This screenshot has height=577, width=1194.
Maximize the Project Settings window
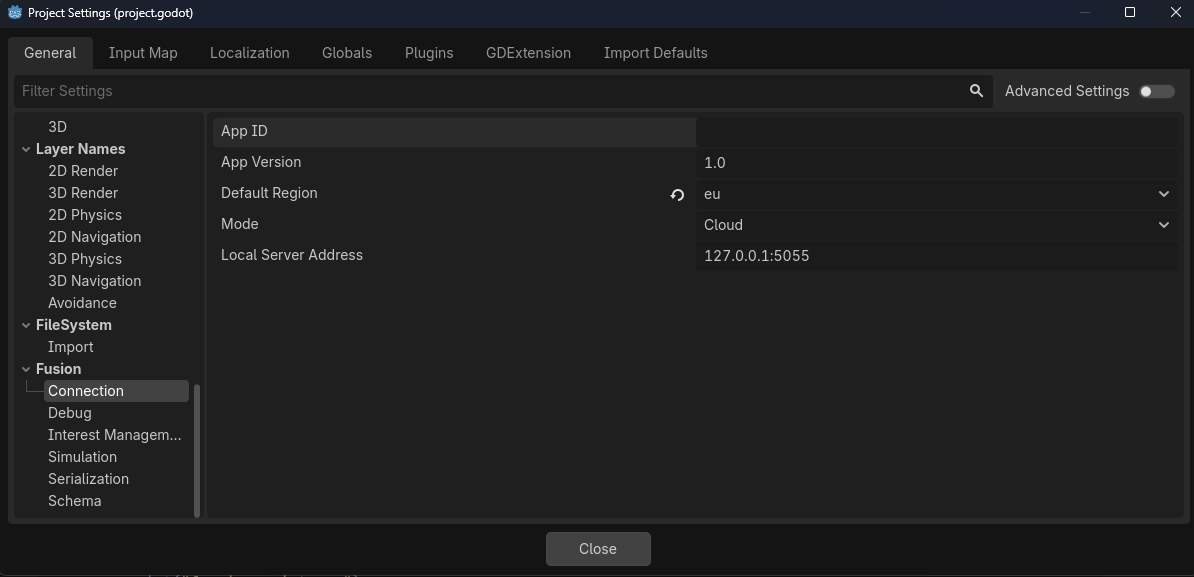click(x=1130, y=12)
